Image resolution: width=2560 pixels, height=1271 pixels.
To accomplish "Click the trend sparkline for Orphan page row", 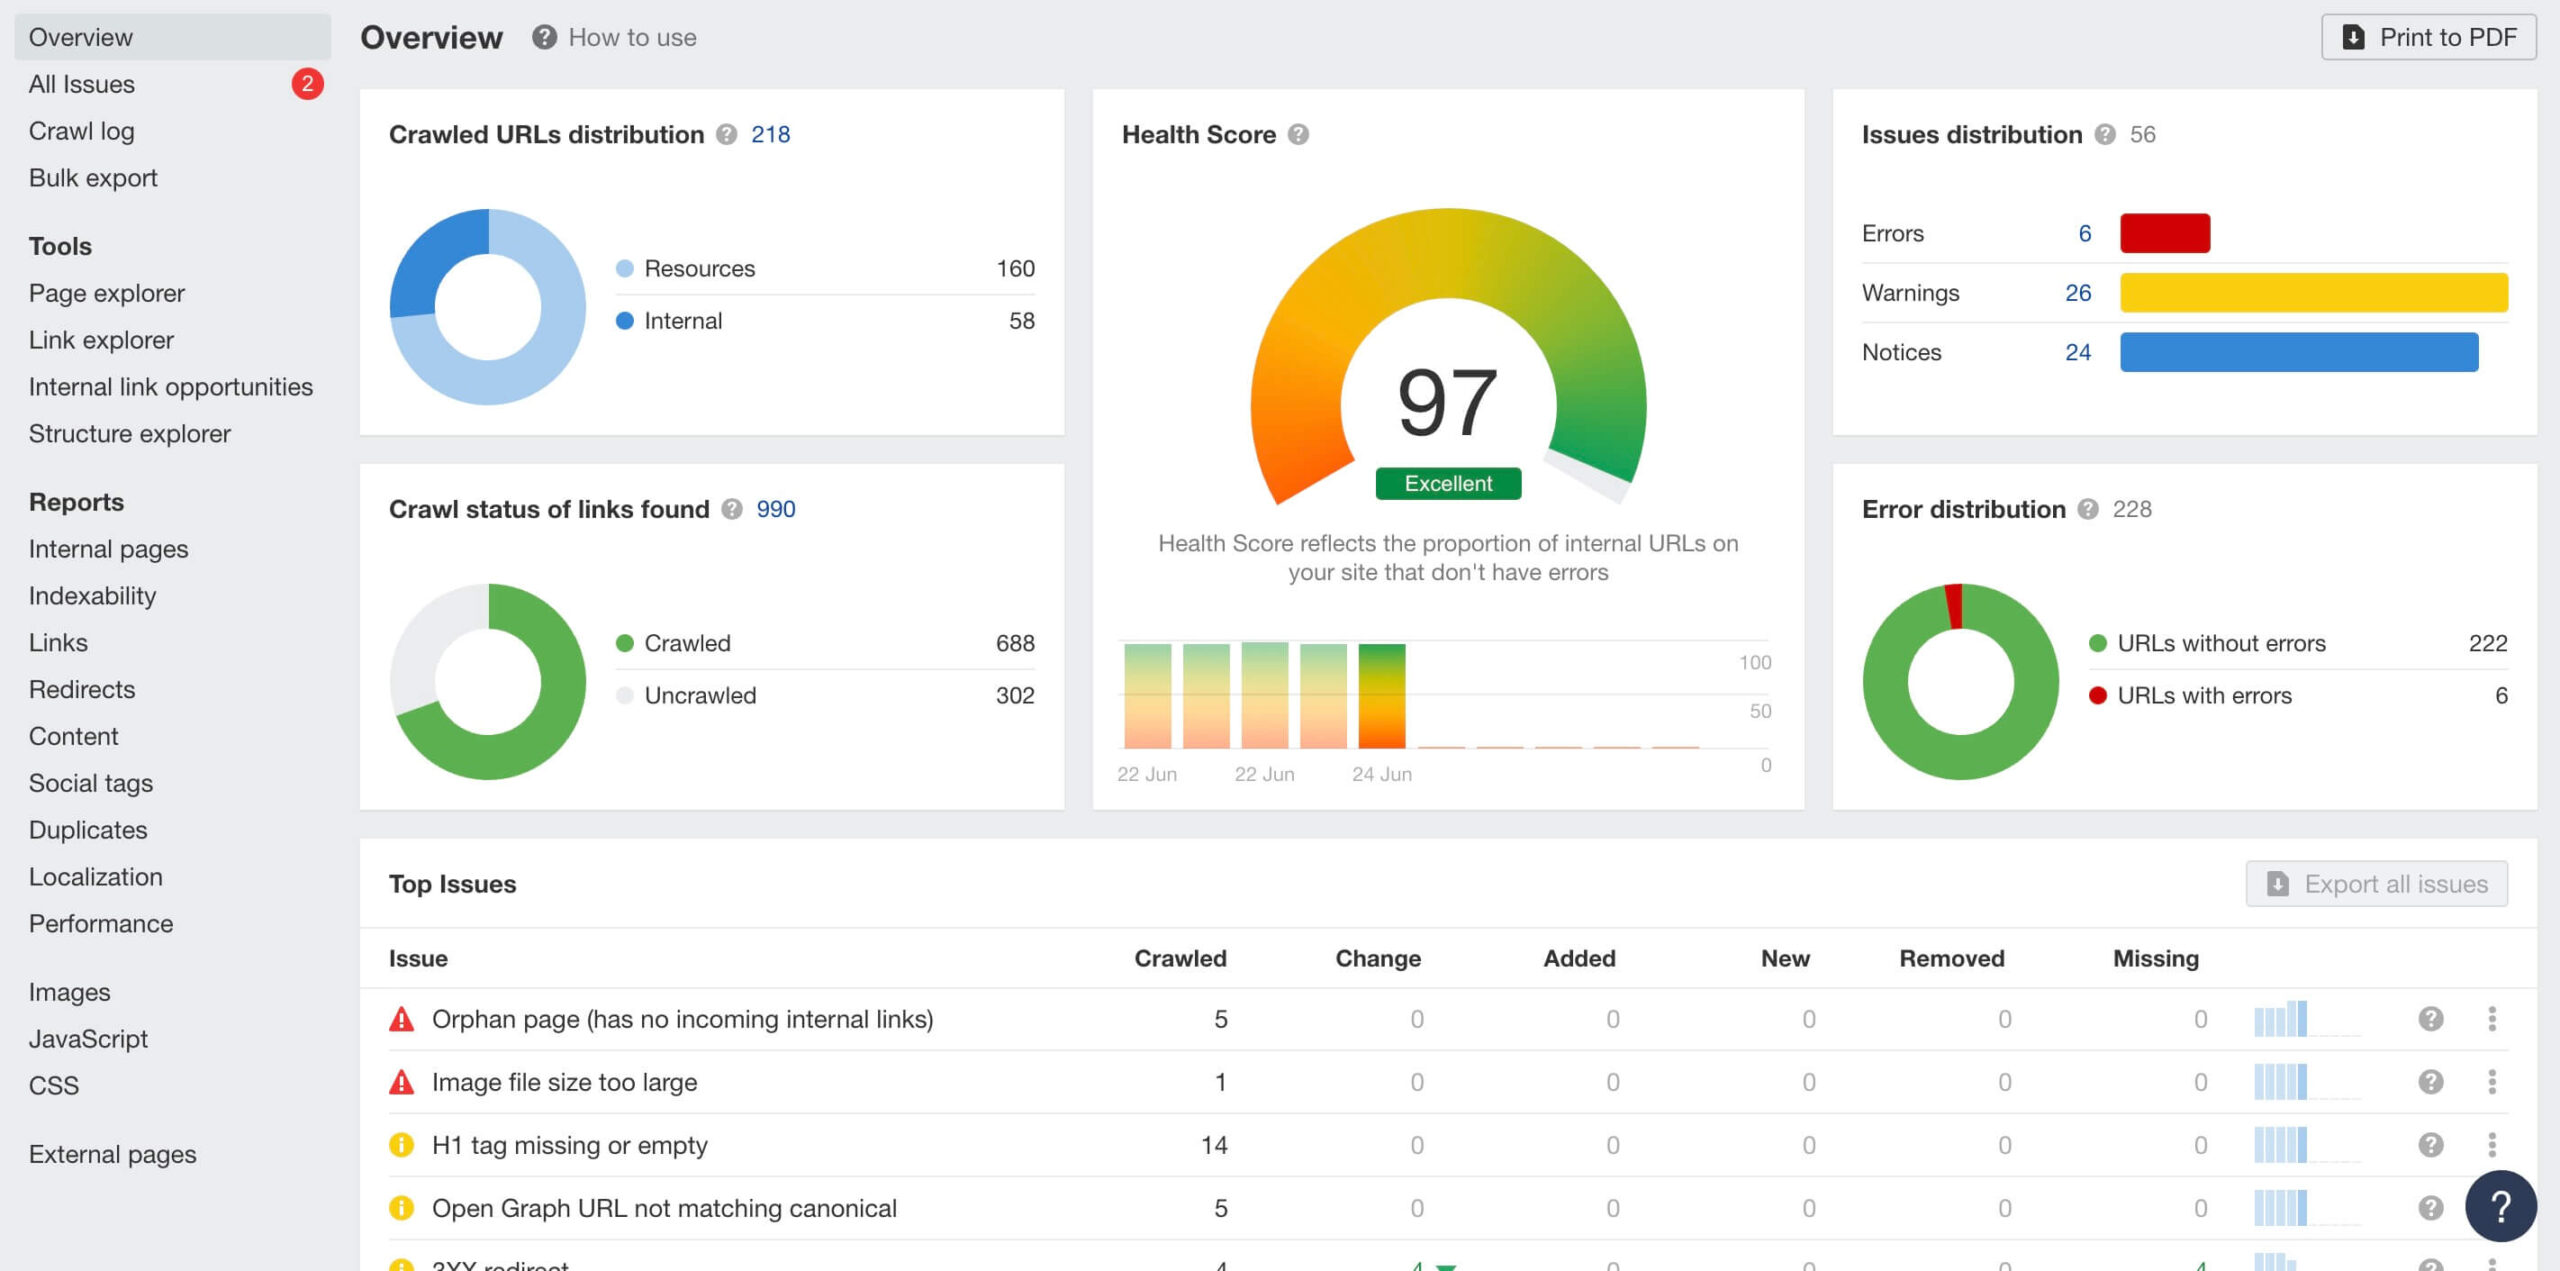I will pos(2306,1019).
